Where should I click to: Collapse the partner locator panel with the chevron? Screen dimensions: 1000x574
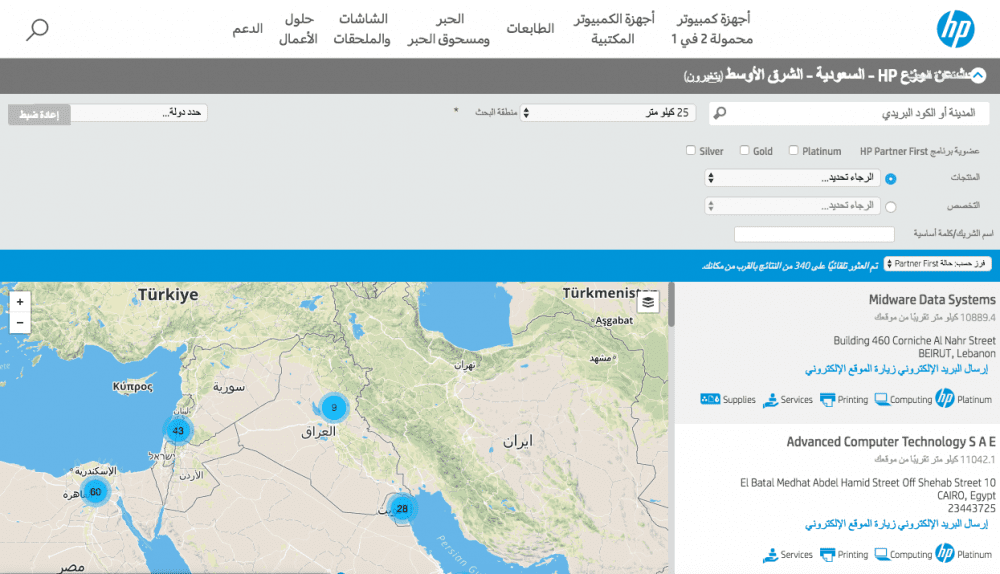[978, 76]
